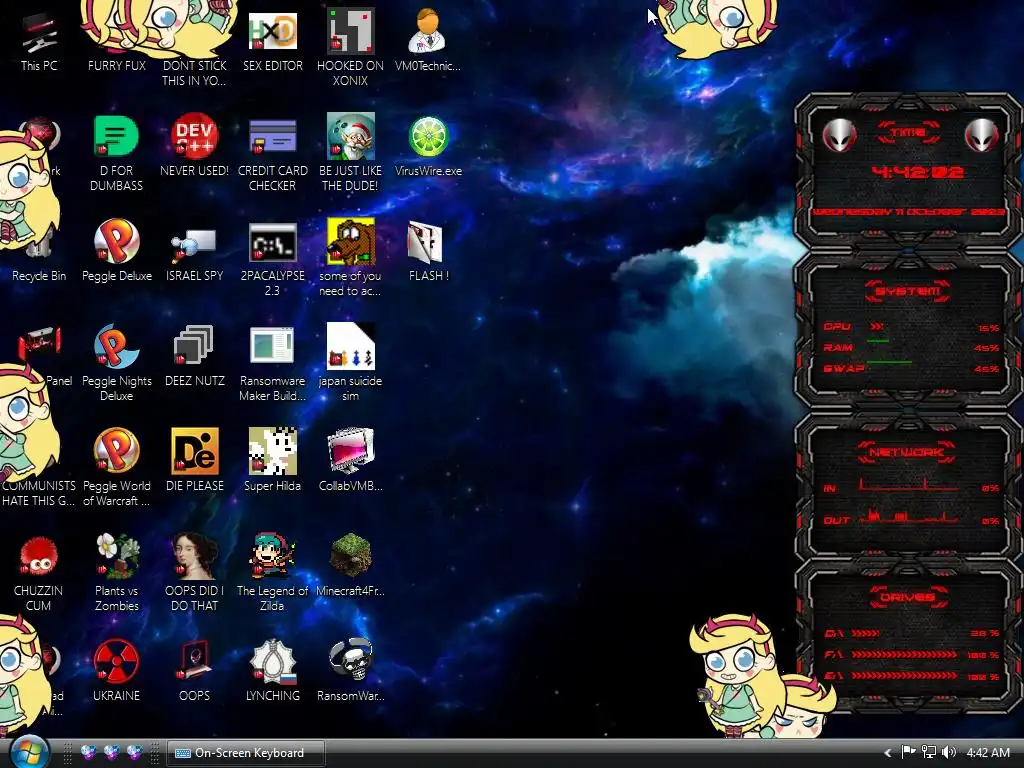Select the VirusWire.exe lime icon
Viewport: 1024px width, 768px height.
point(428,145)
